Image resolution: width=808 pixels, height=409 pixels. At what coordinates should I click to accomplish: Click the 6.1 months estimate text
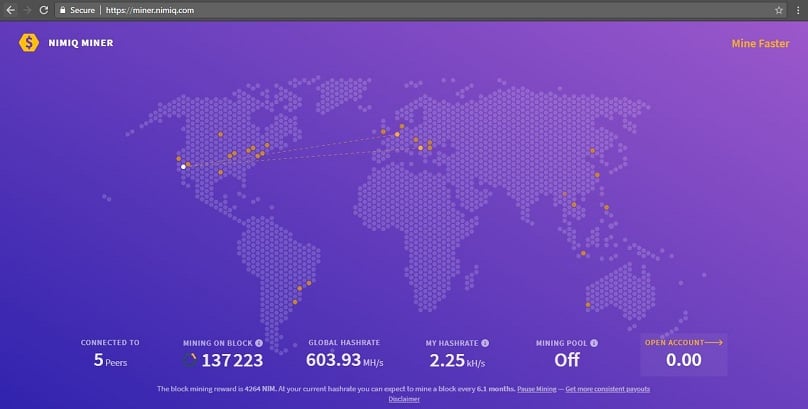pos(495,389)
